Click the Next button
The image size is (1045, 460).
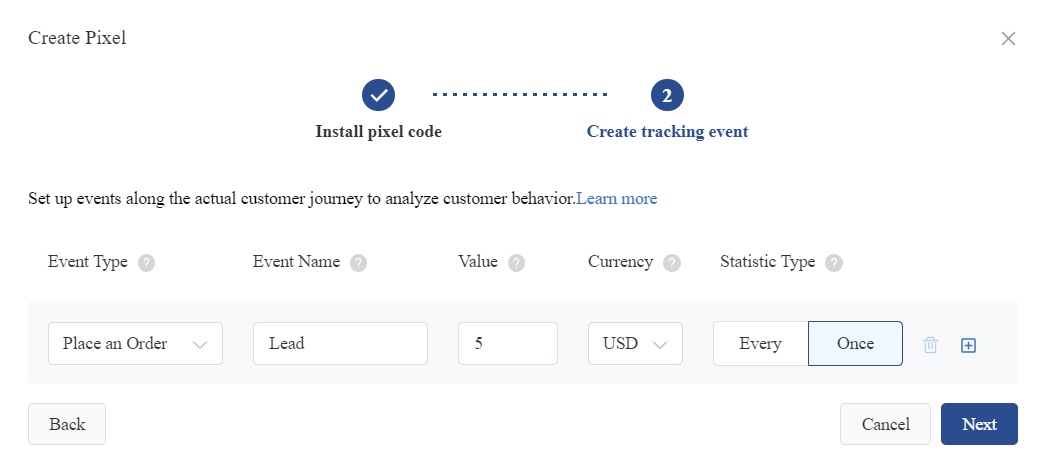979,424
